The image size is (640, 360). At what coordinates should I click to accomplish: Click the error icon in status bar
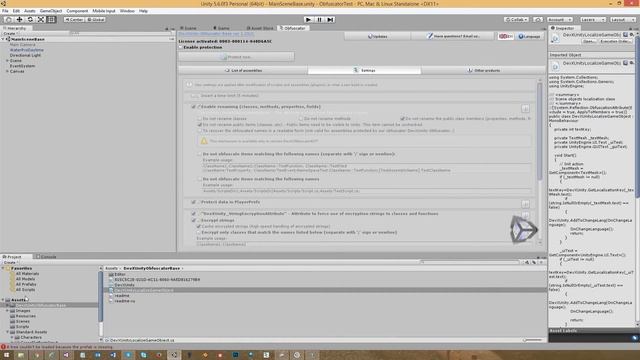[x=3, y=347]
